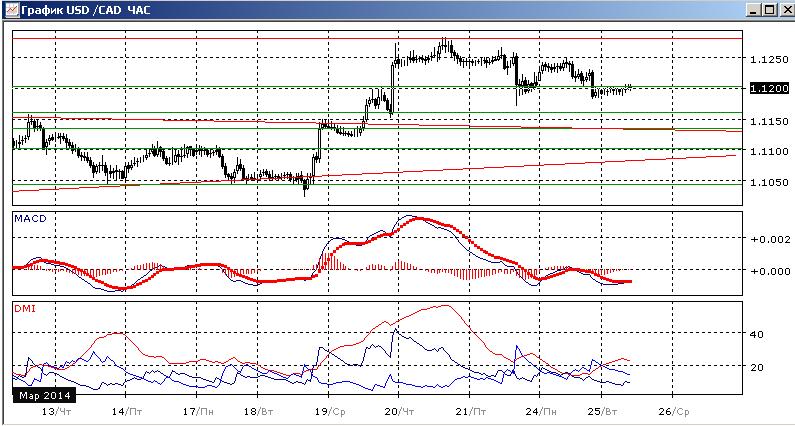Click the 19/Ср date label
The width and height of the screenshot is (795, 426).
coord(332,411)
